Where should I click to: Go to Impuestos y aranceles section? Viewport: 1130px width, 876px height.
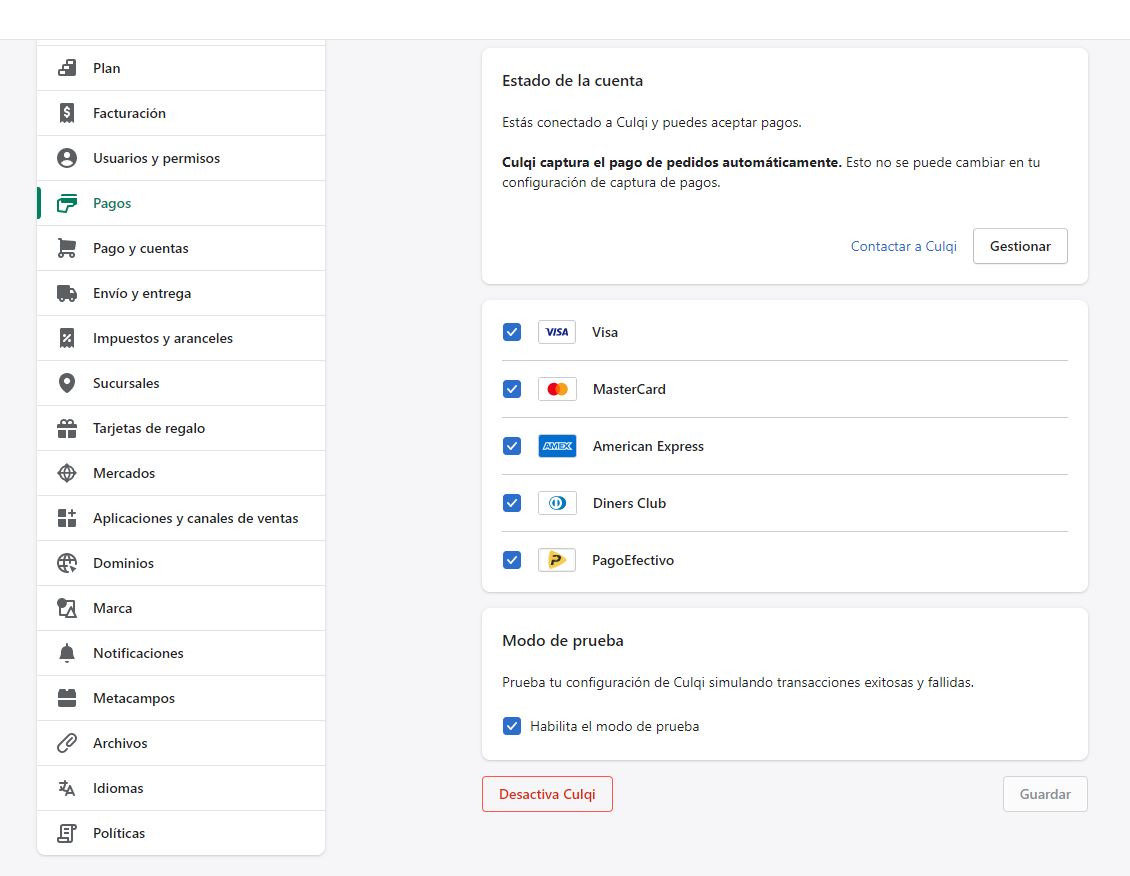point(163,338)
